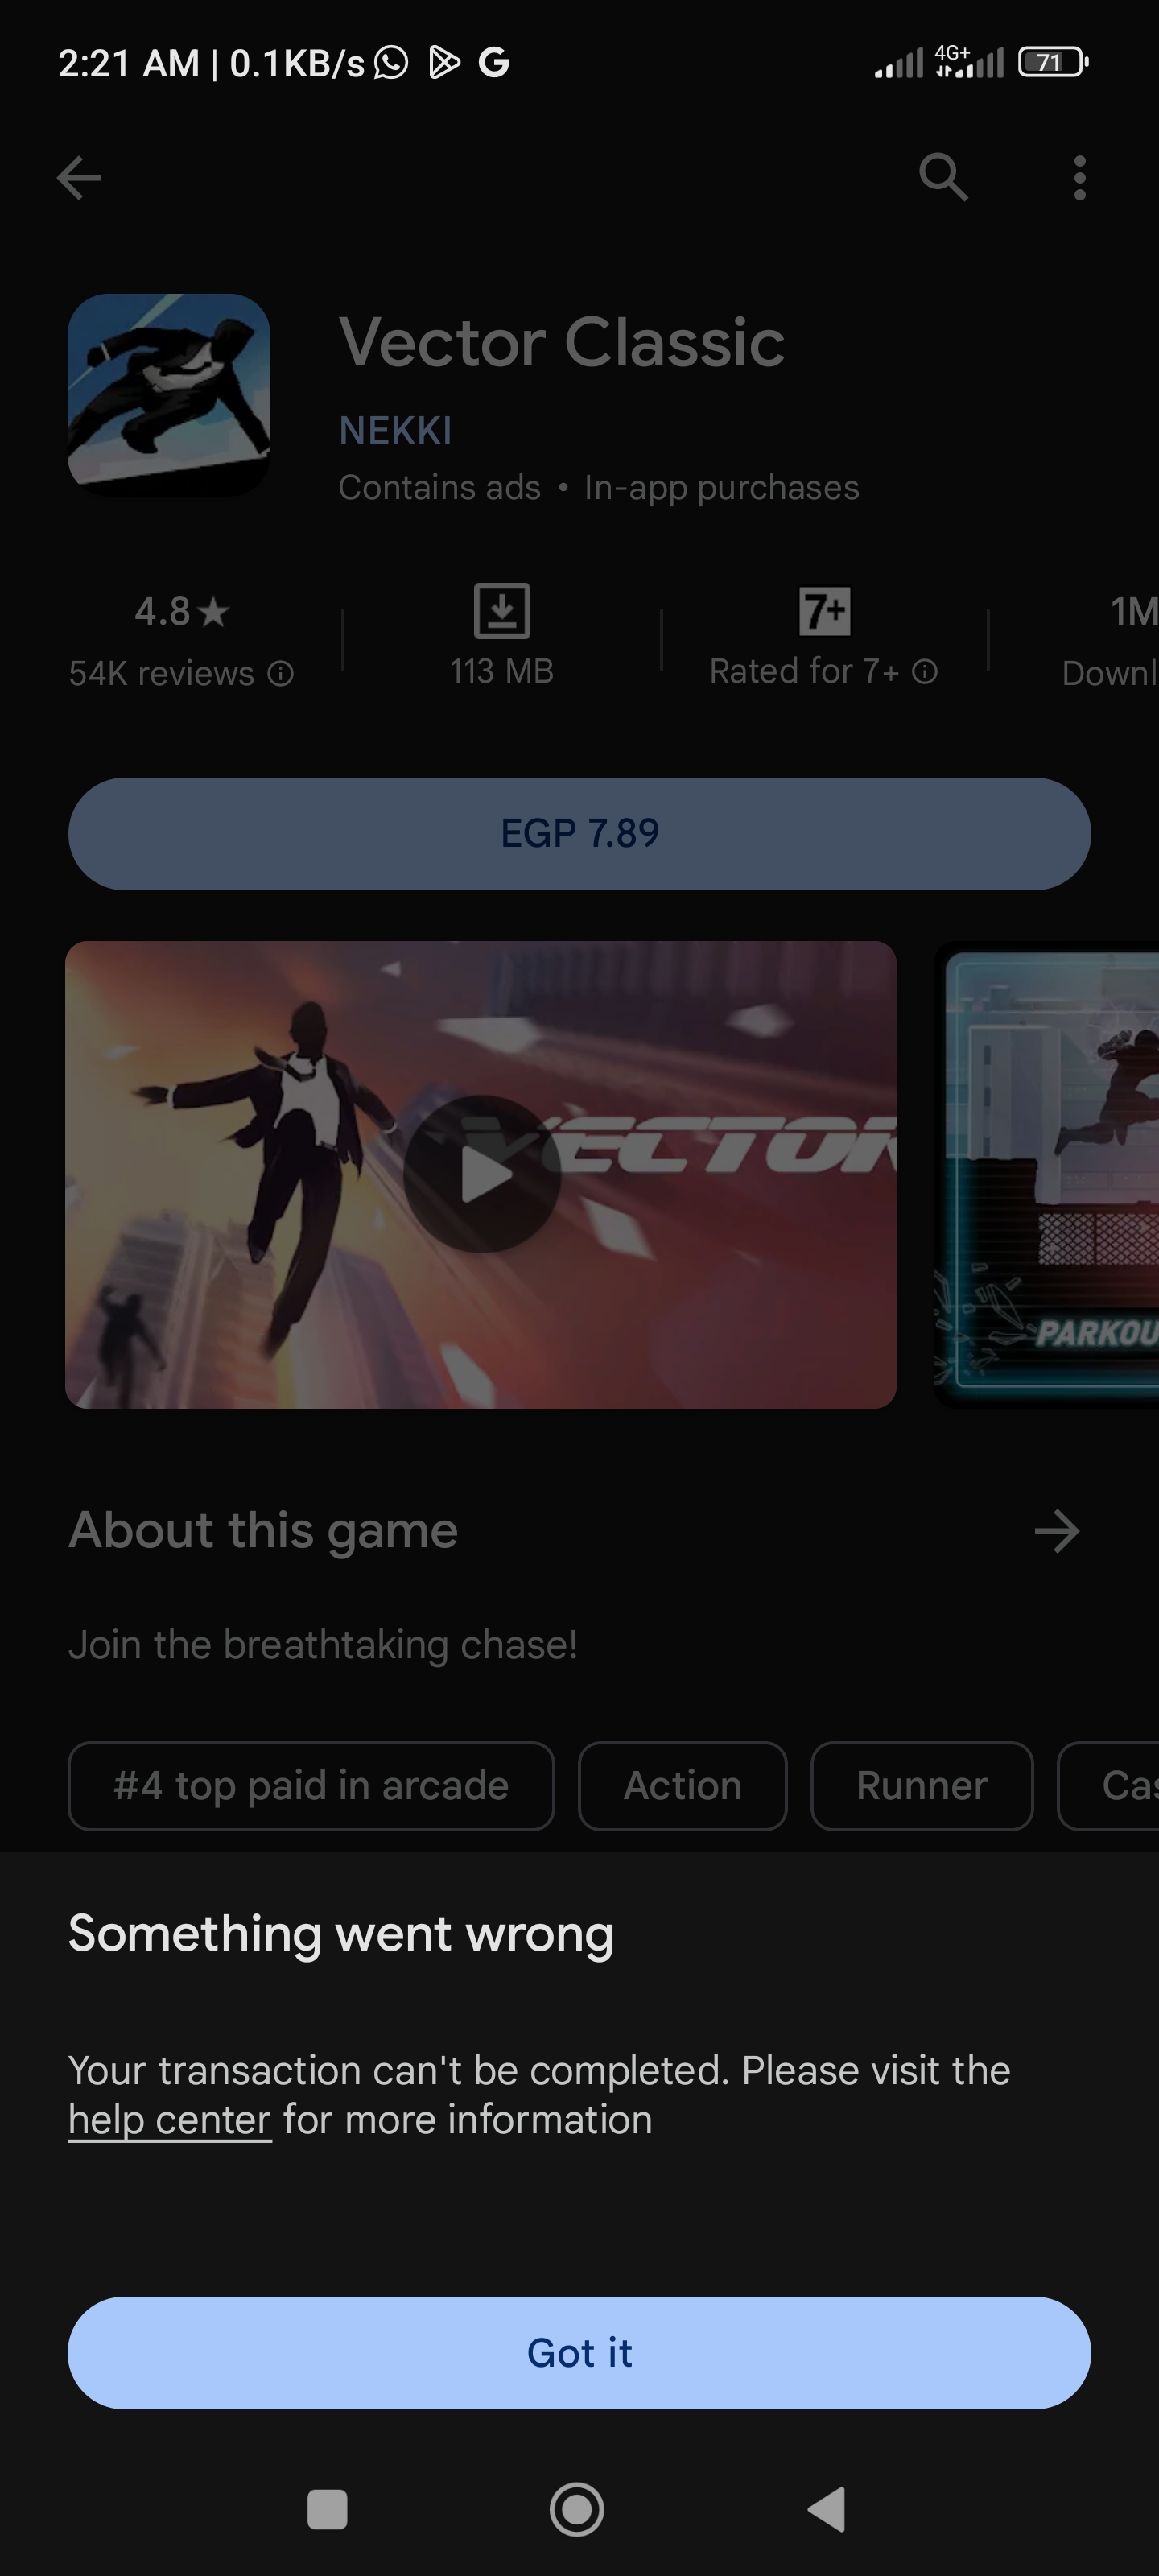Tap the EGP 7.89 purchase button
The image size is (1159, 2576).
tap(579, 834)
